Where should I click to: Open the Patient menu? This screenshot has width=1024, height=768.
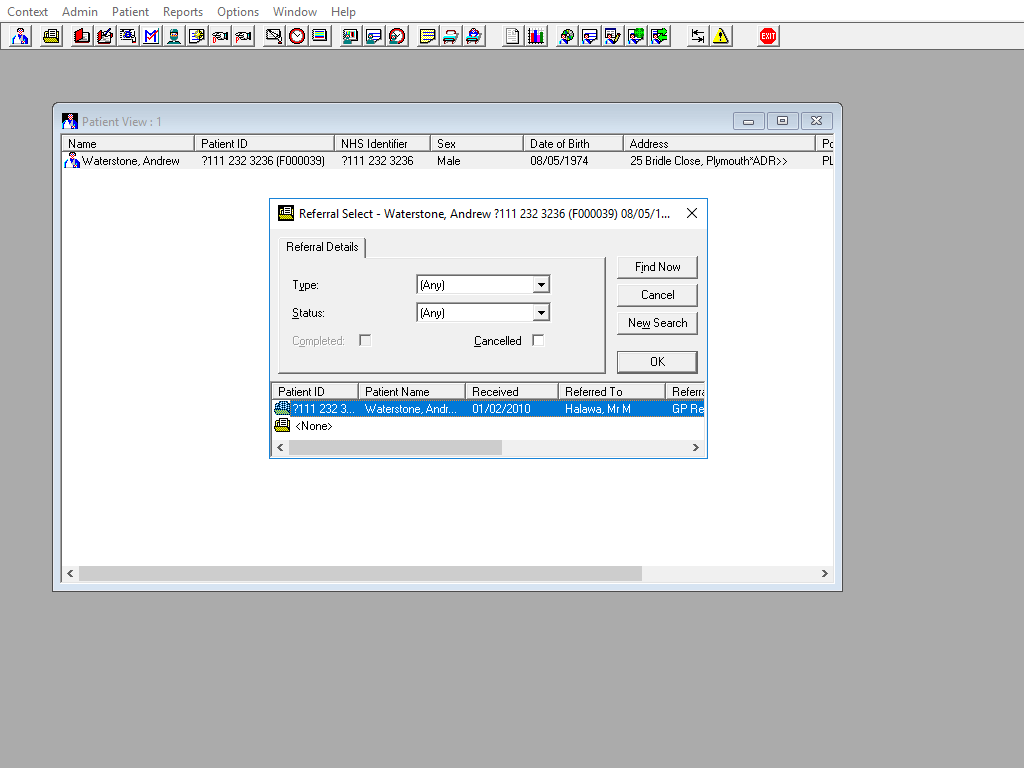[130, 12]
